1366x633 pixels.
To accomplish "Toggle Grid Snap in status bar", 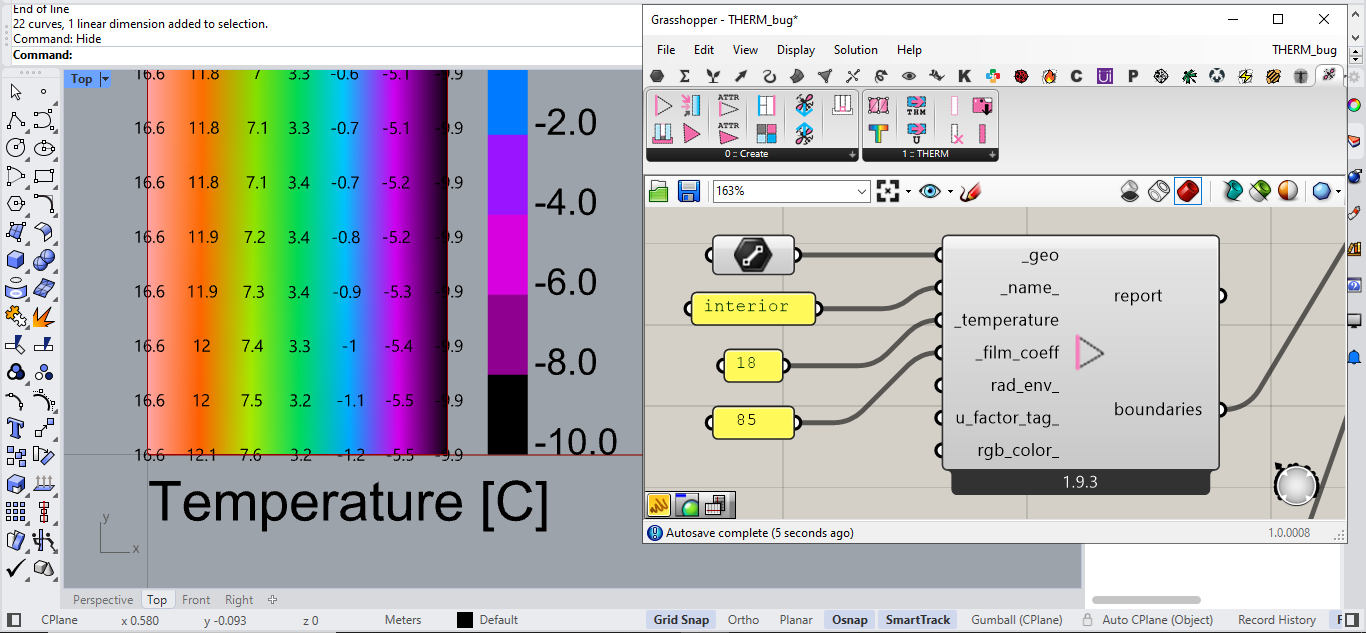I will [680, 620].
